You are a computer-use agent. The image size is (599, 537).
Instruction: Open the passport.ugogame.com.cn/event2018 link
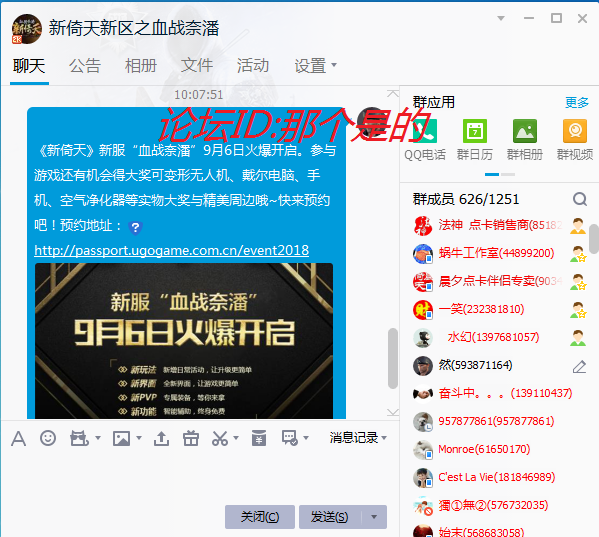pos(172,250)
